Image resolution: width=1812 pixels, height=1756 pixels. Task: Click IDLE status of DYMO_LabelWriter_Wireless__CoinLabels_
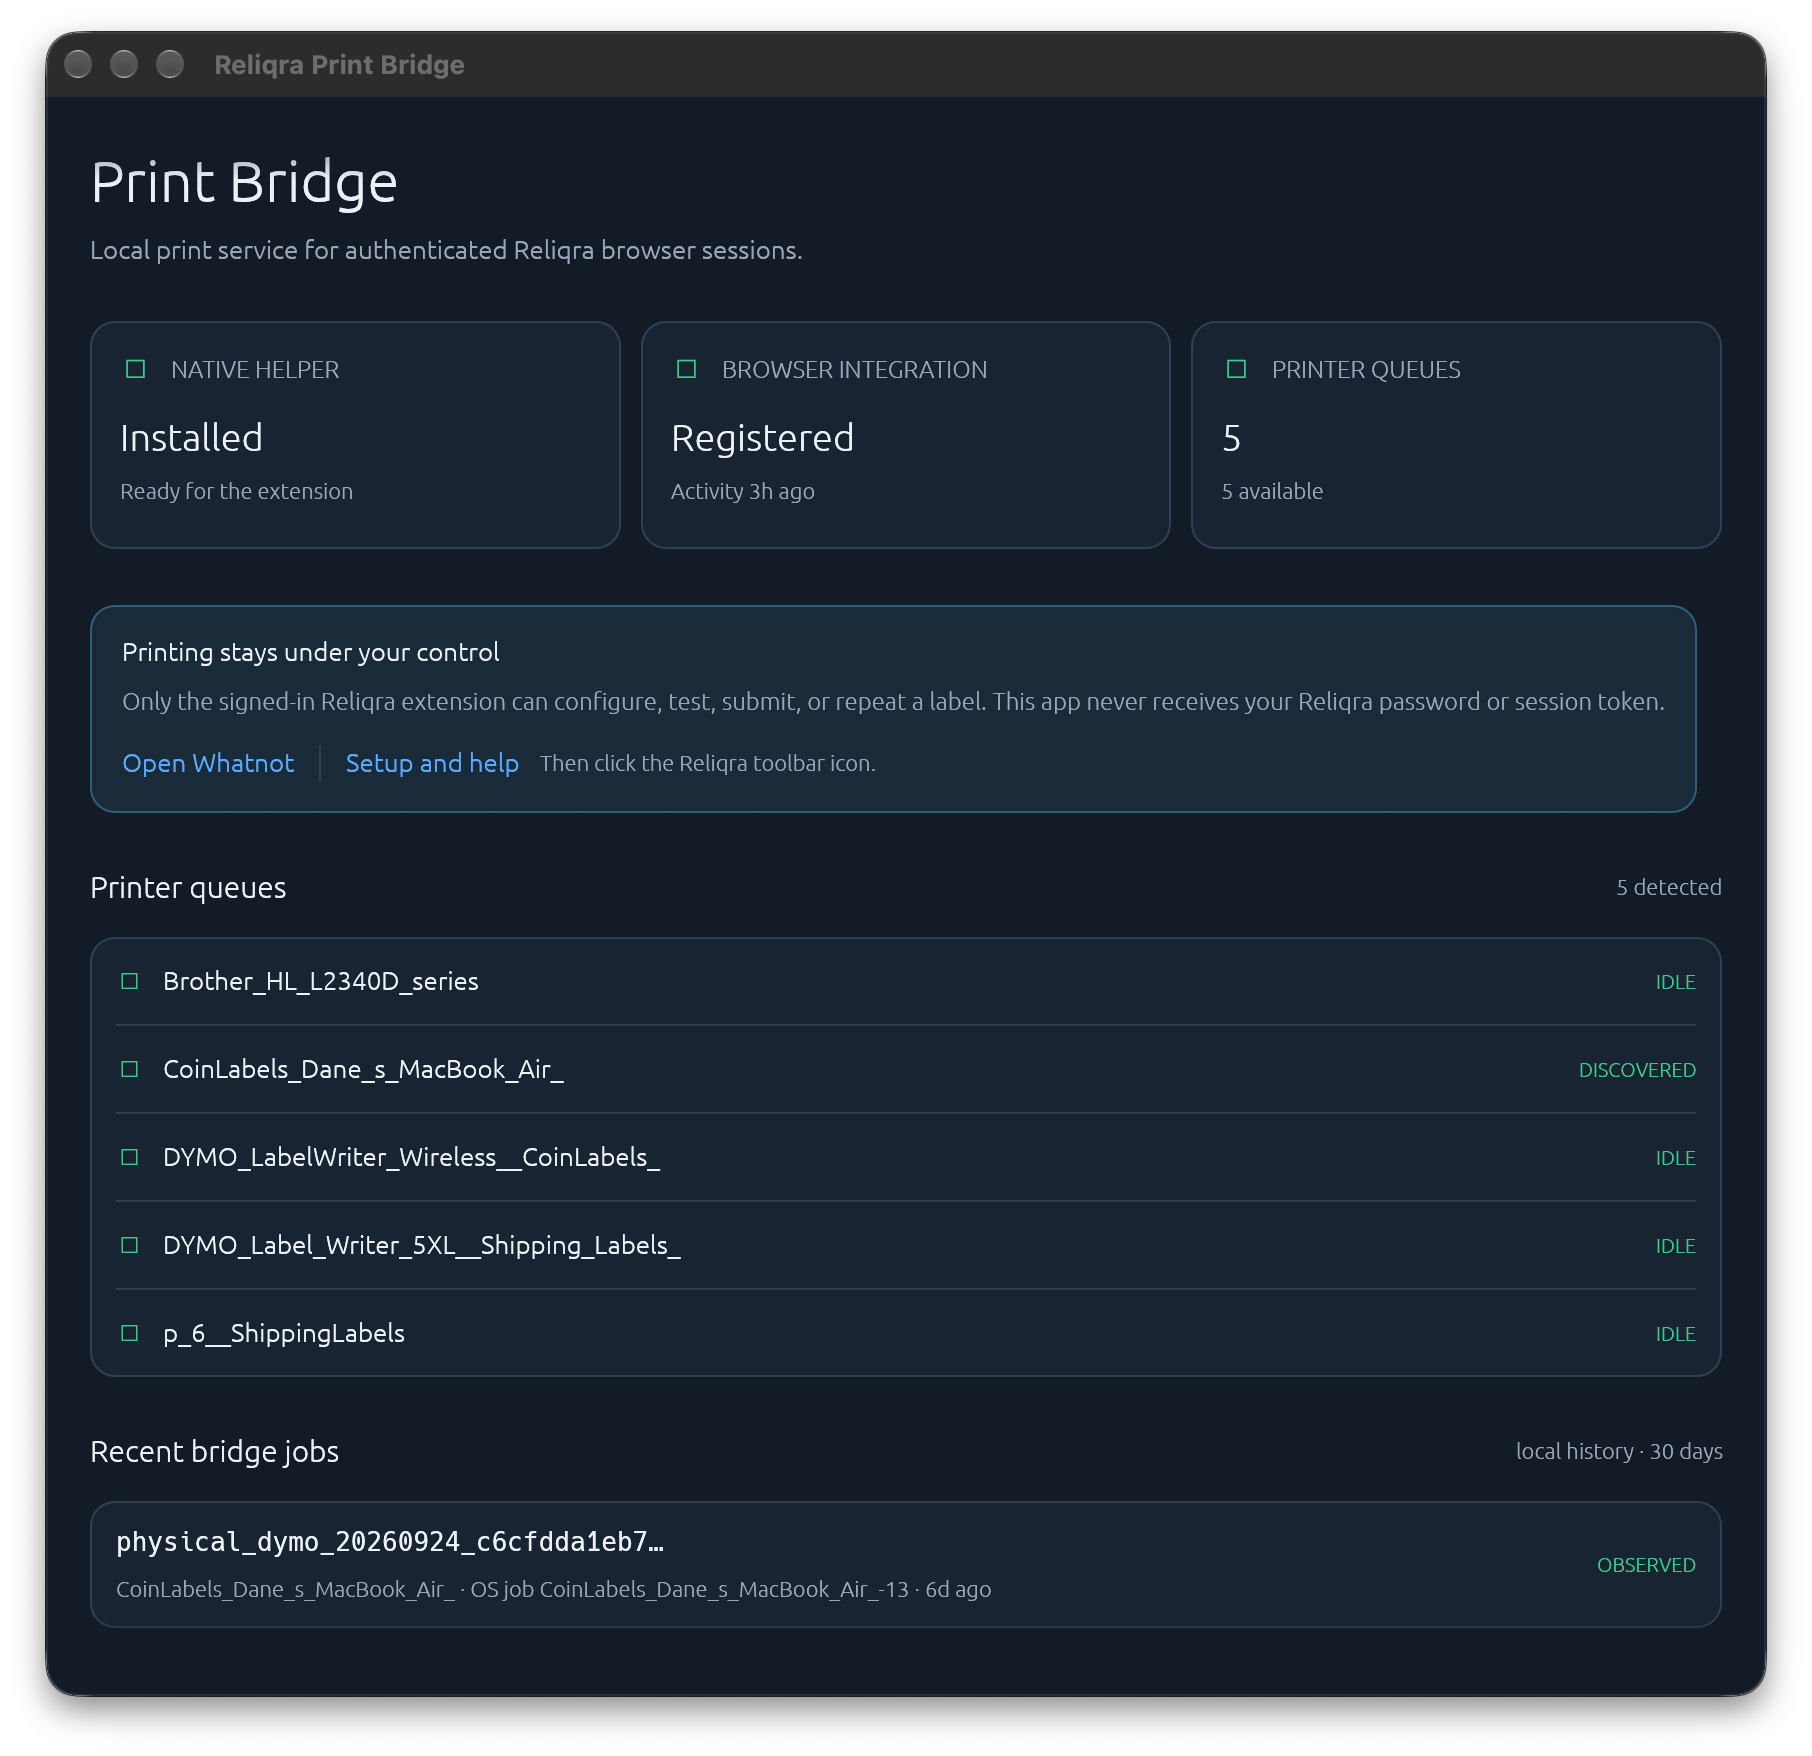pos(1675,1158)
